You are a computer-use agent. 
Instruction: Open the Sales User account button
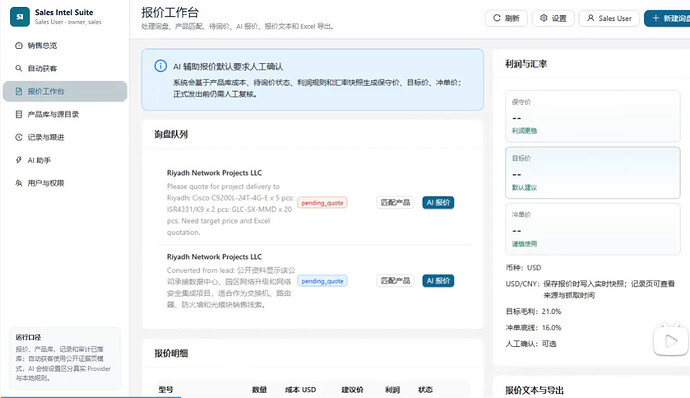609,18
